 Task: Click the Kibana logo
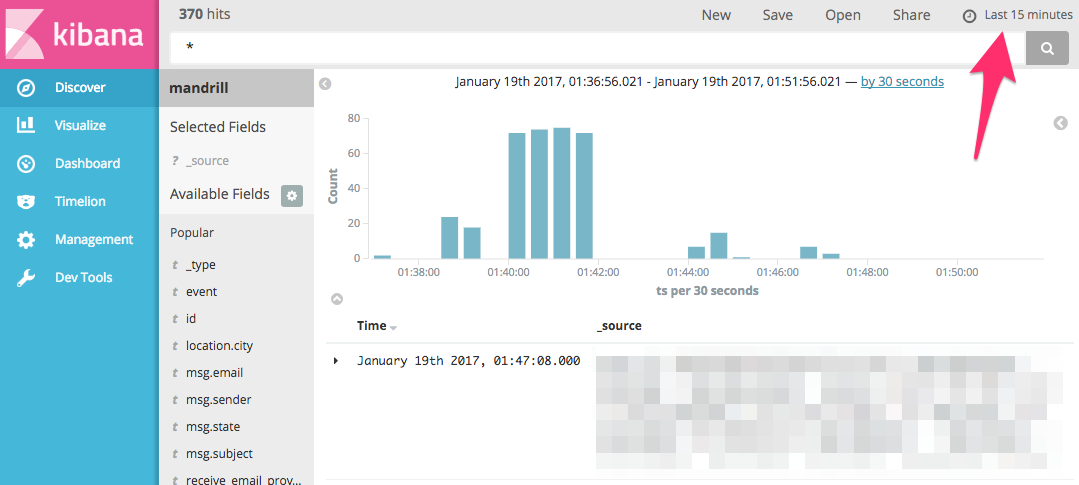pos(79,34)
